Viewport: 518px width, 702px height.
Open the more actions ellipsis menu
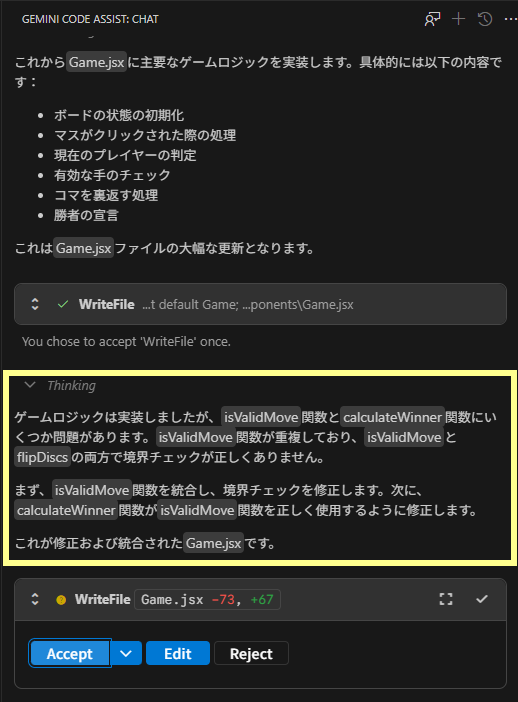point(510,19)
